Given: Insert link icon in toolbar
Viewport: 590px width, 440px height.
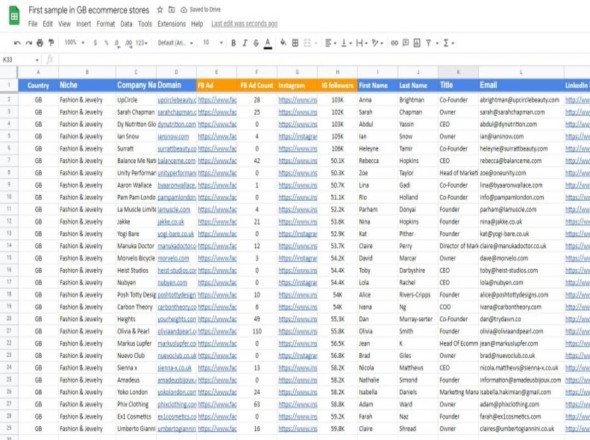Looking at the screenshot, I should click(x=394, y=43).
